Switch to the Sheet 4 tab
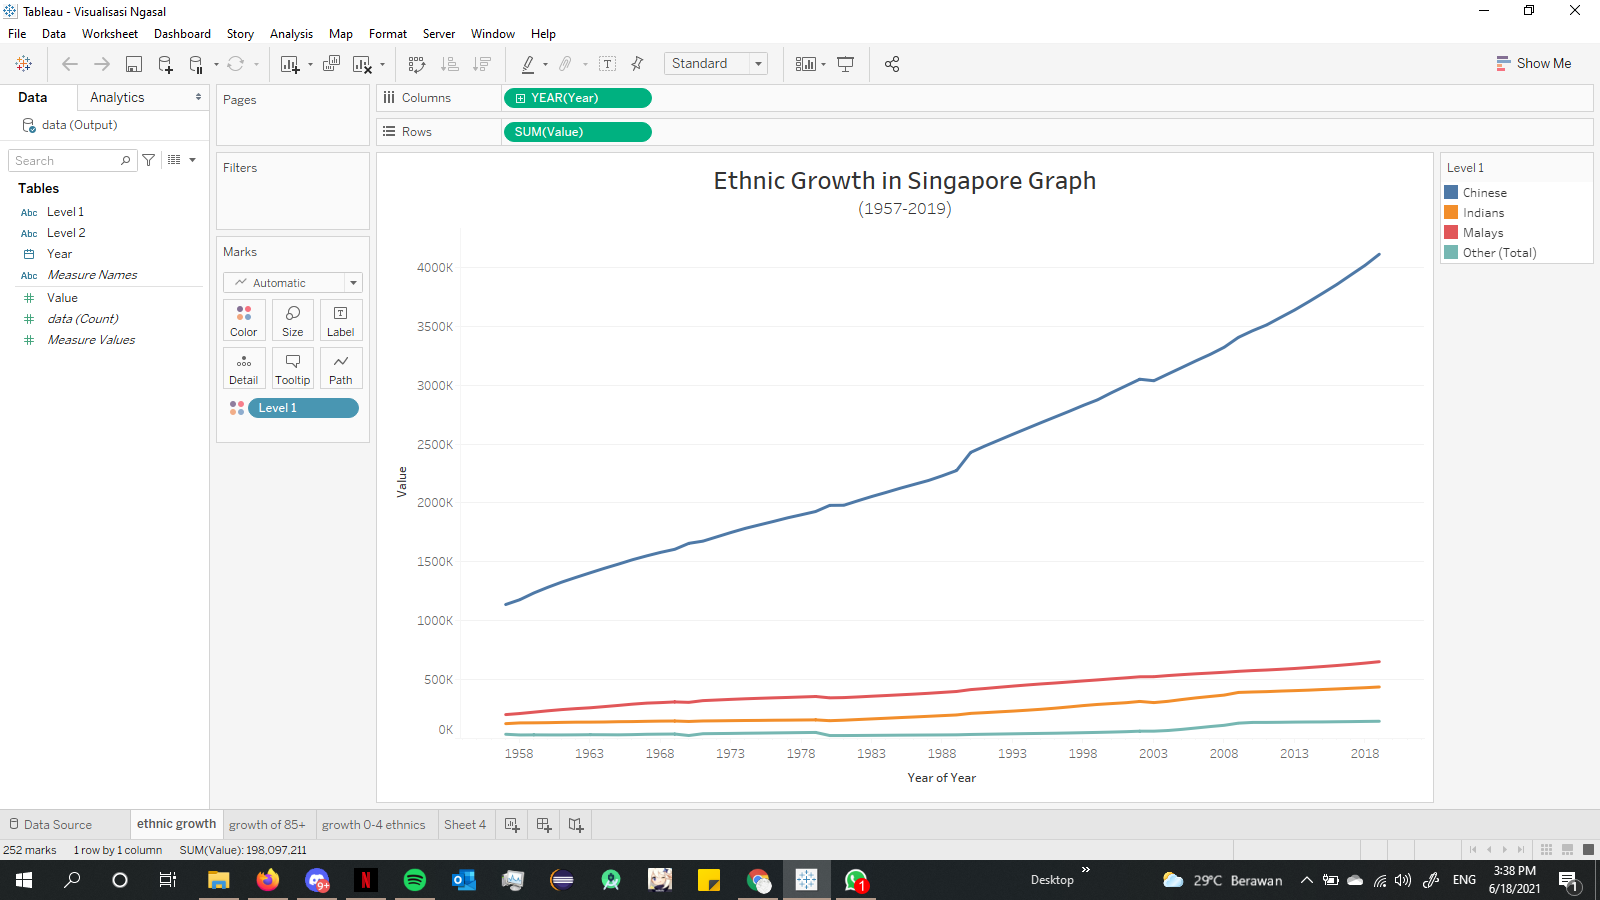The image size is (1600, 900). point(465,825)
